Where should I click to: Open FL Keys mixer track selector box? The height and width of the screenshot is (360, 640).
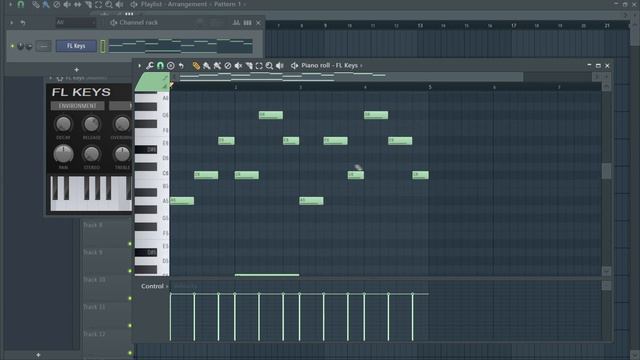point(44,46)
